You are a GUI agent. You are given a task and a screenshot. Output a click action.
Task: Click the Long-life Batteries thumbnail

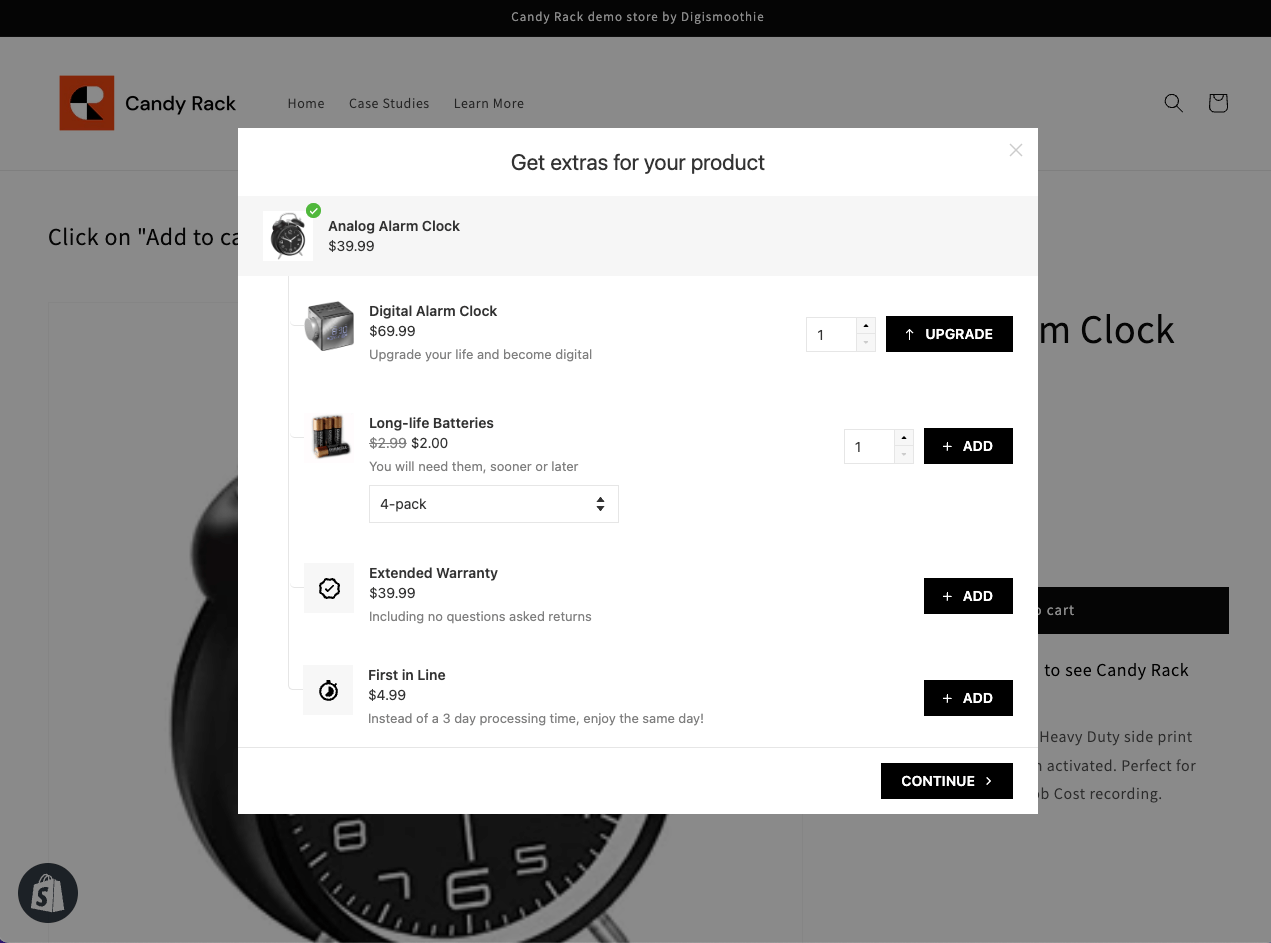coord(328,436)
